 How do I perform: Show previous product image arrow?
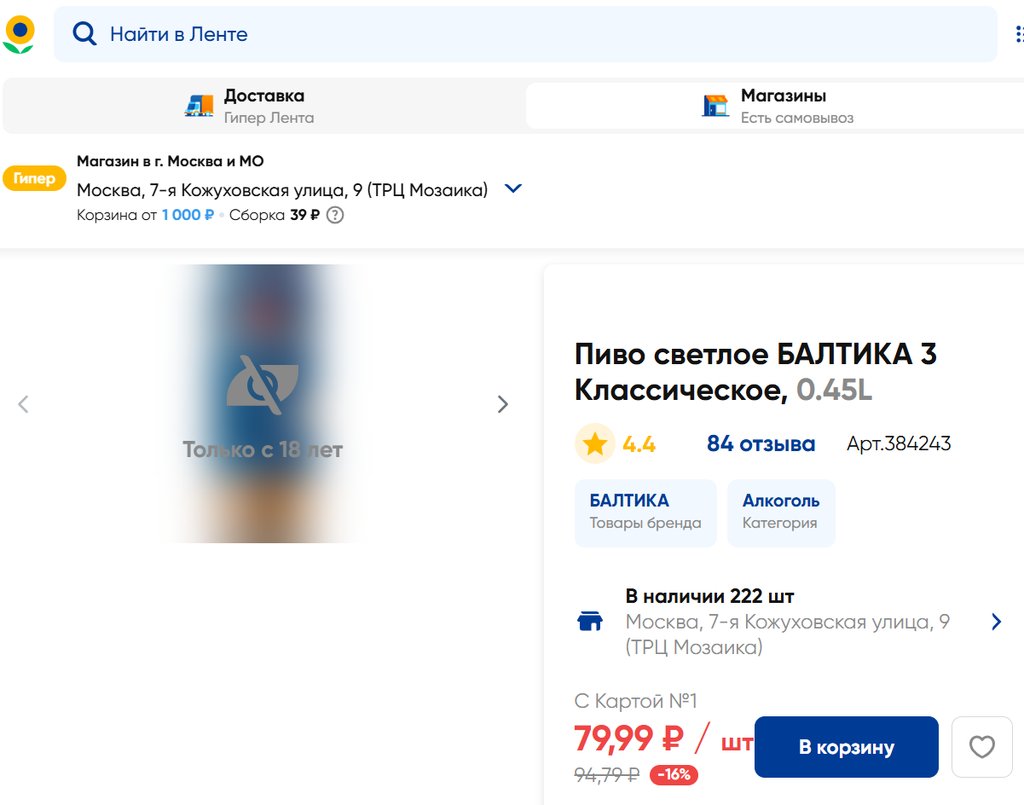pyautogui.click(x=24, y=404)
